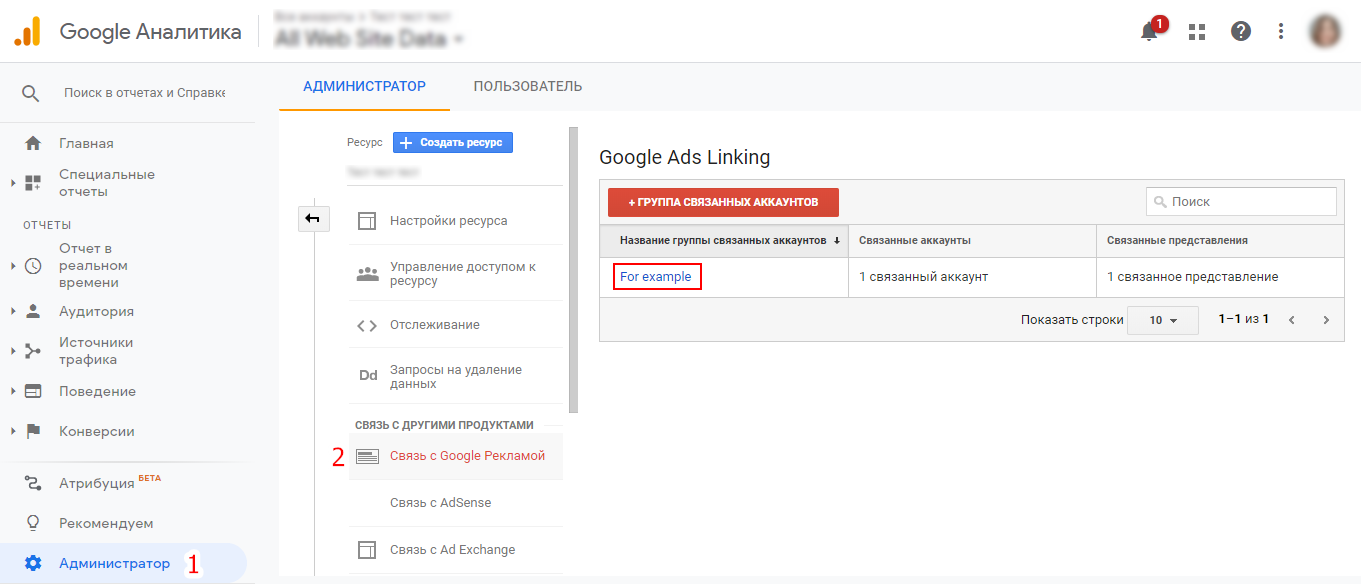Viewport: 1361px width, 584px height.
Task: Click the Создать ресурс button
Action: 453,143
